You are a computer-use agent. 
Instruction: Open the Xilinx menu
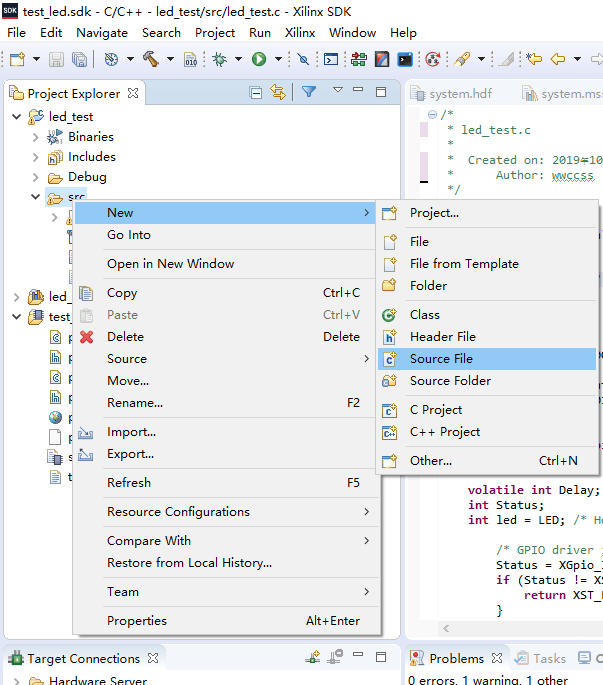(300, 33)
